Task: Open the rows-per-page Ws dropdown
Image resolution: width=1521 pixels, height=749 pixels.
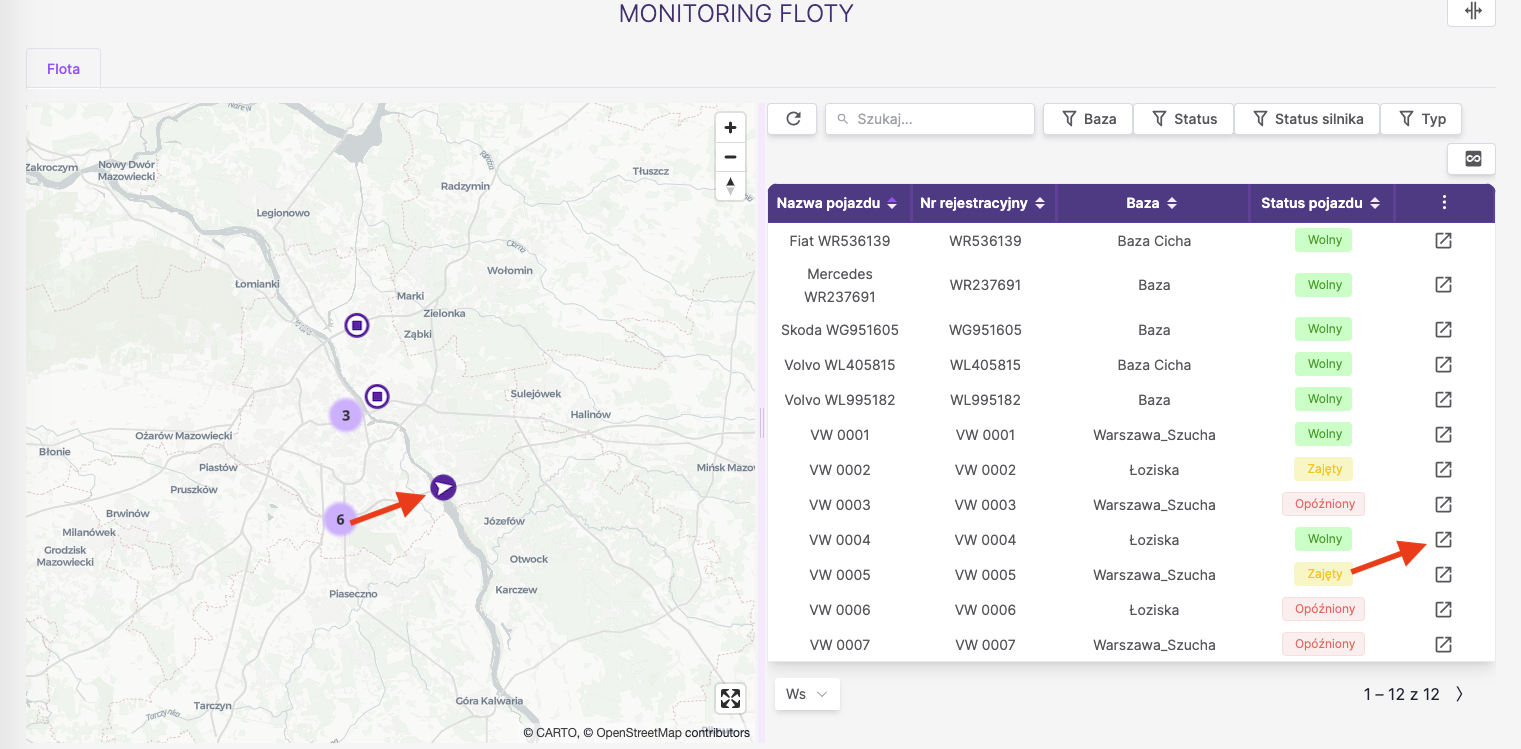Action: 807,694
